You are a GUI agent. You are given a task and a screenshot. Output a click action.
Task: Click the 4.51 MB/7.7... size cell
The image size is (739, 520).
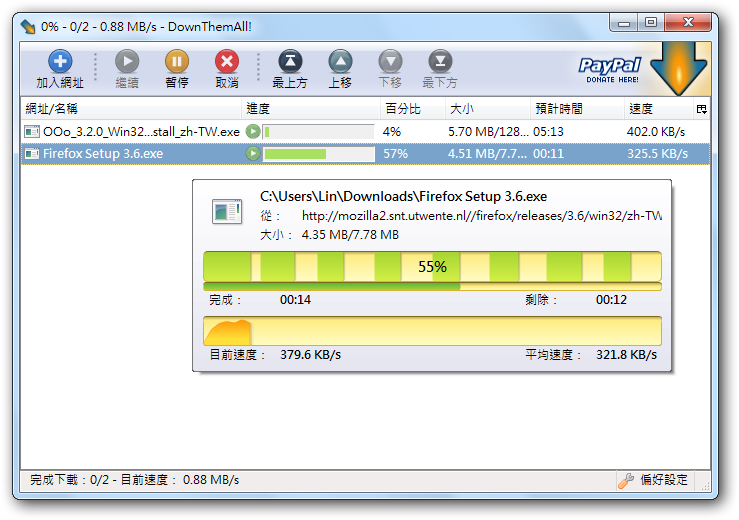(487, 154)
